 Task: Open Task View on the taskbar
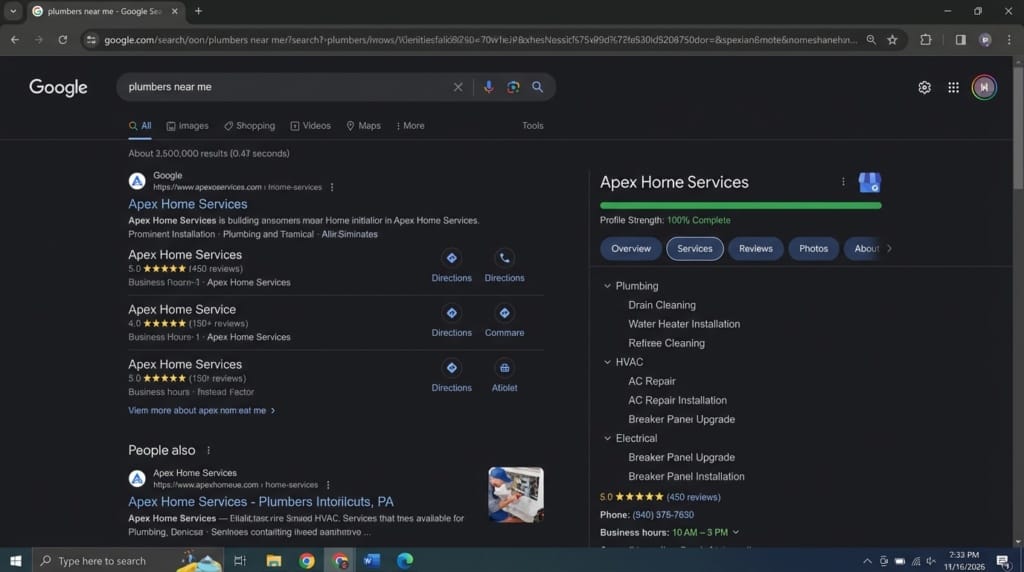240,560
